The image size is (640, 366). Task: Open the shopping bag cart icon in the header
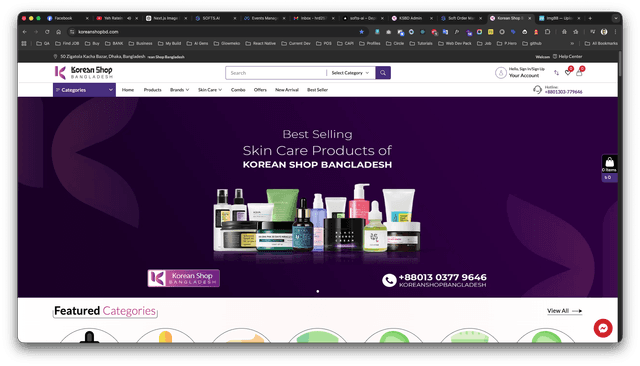(x=579, y=73)
